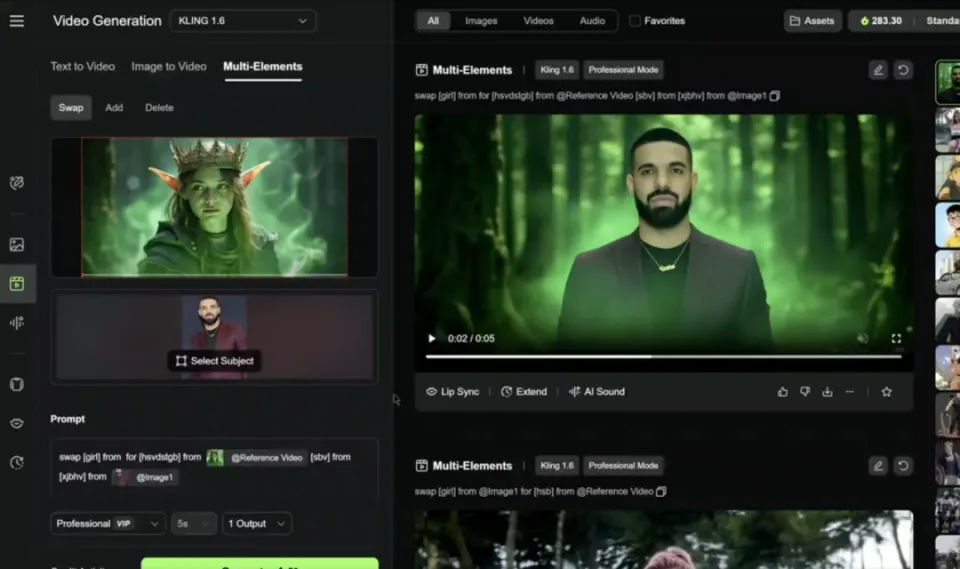This screenshot has height=569, width=960.
Task: Show only Videos filter tab
Action: pos(538,21)
